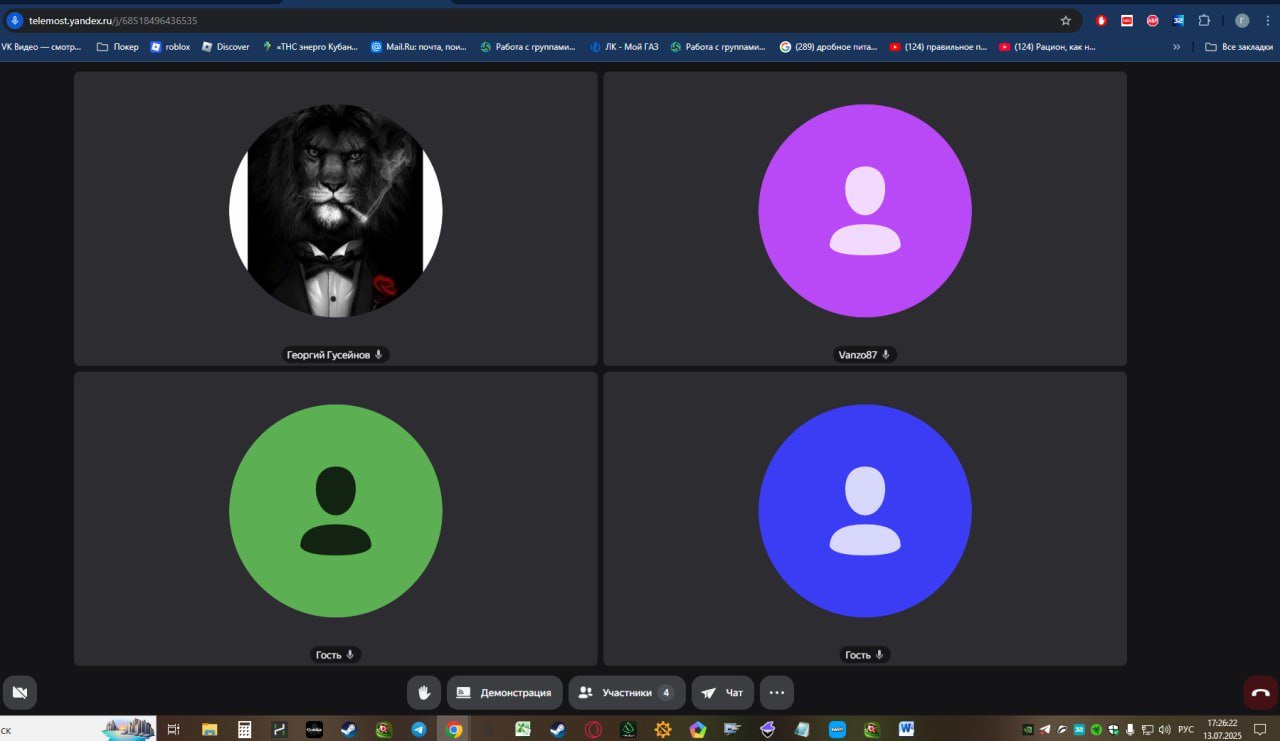Raise hand using the hand icon
Viewport: 1280px width, 741px height.
coord(424,692)
